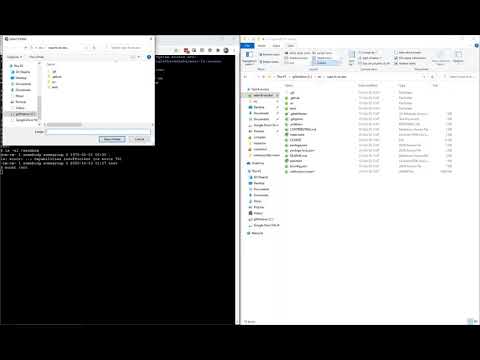The image size is (480, 360).
Task: Expand This PC in the Explorer sidebar
Action: click(x=256, y=171)
